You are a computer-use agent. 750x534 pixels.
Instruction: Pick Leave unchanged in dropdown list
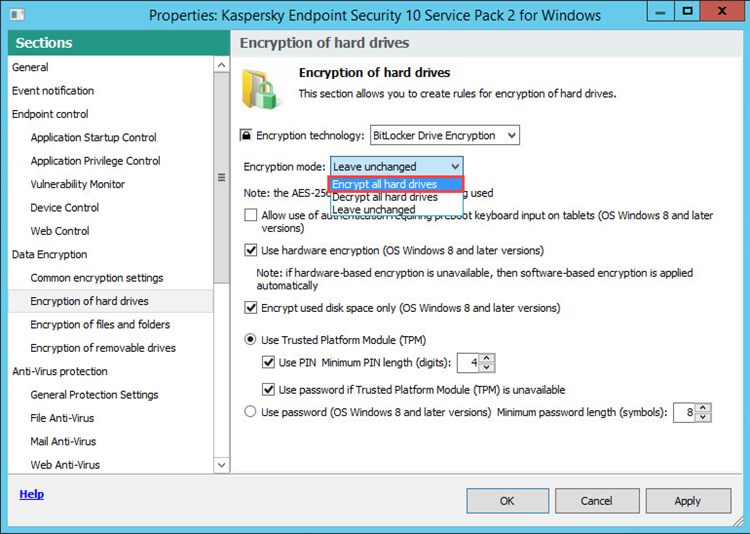396,210
